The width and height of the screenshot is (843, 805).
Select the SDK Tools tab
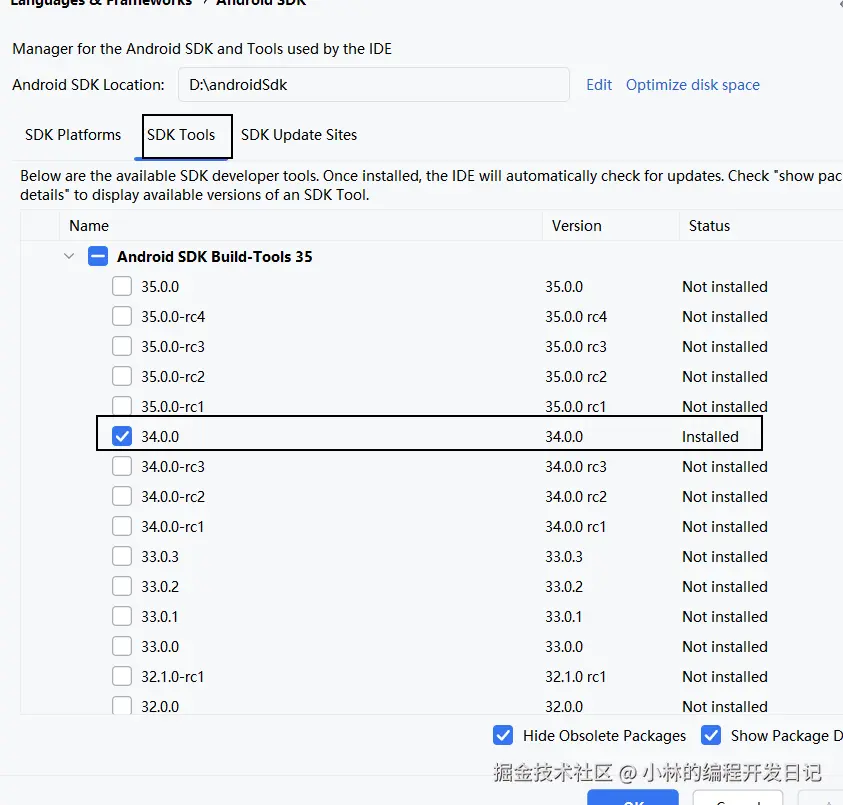181,135
